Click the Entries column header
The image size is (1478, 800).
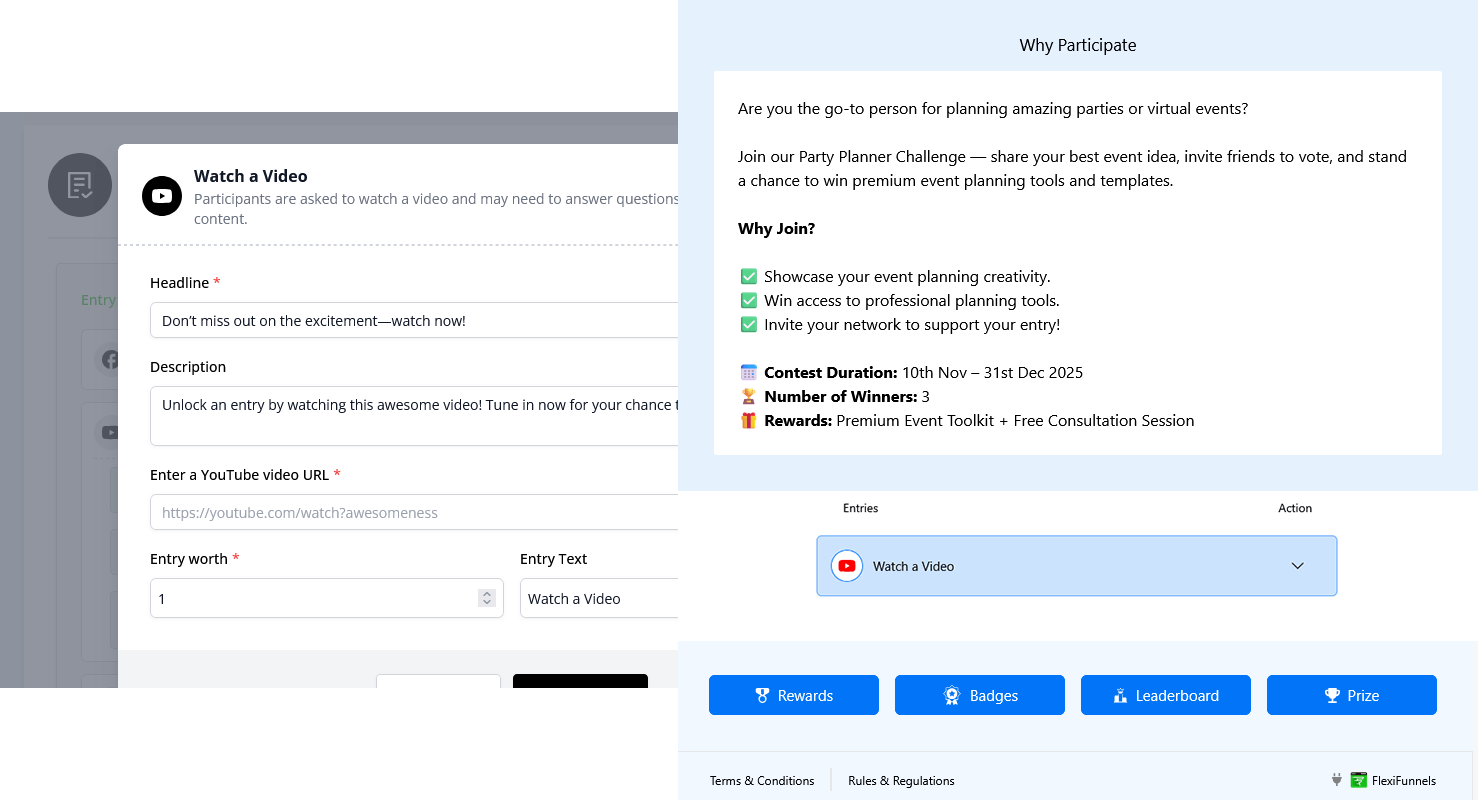pos(860,508)
